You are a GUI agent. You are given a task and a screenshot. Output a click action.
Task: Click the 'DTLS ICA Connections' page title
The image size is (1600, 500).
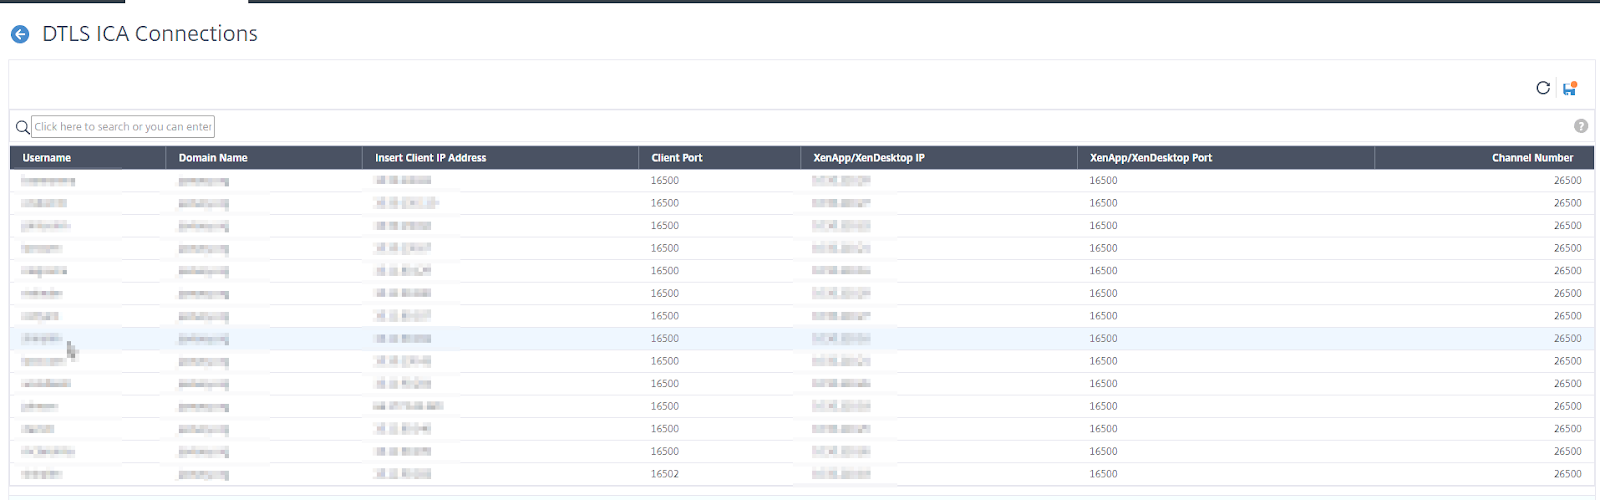pos(150,34)
